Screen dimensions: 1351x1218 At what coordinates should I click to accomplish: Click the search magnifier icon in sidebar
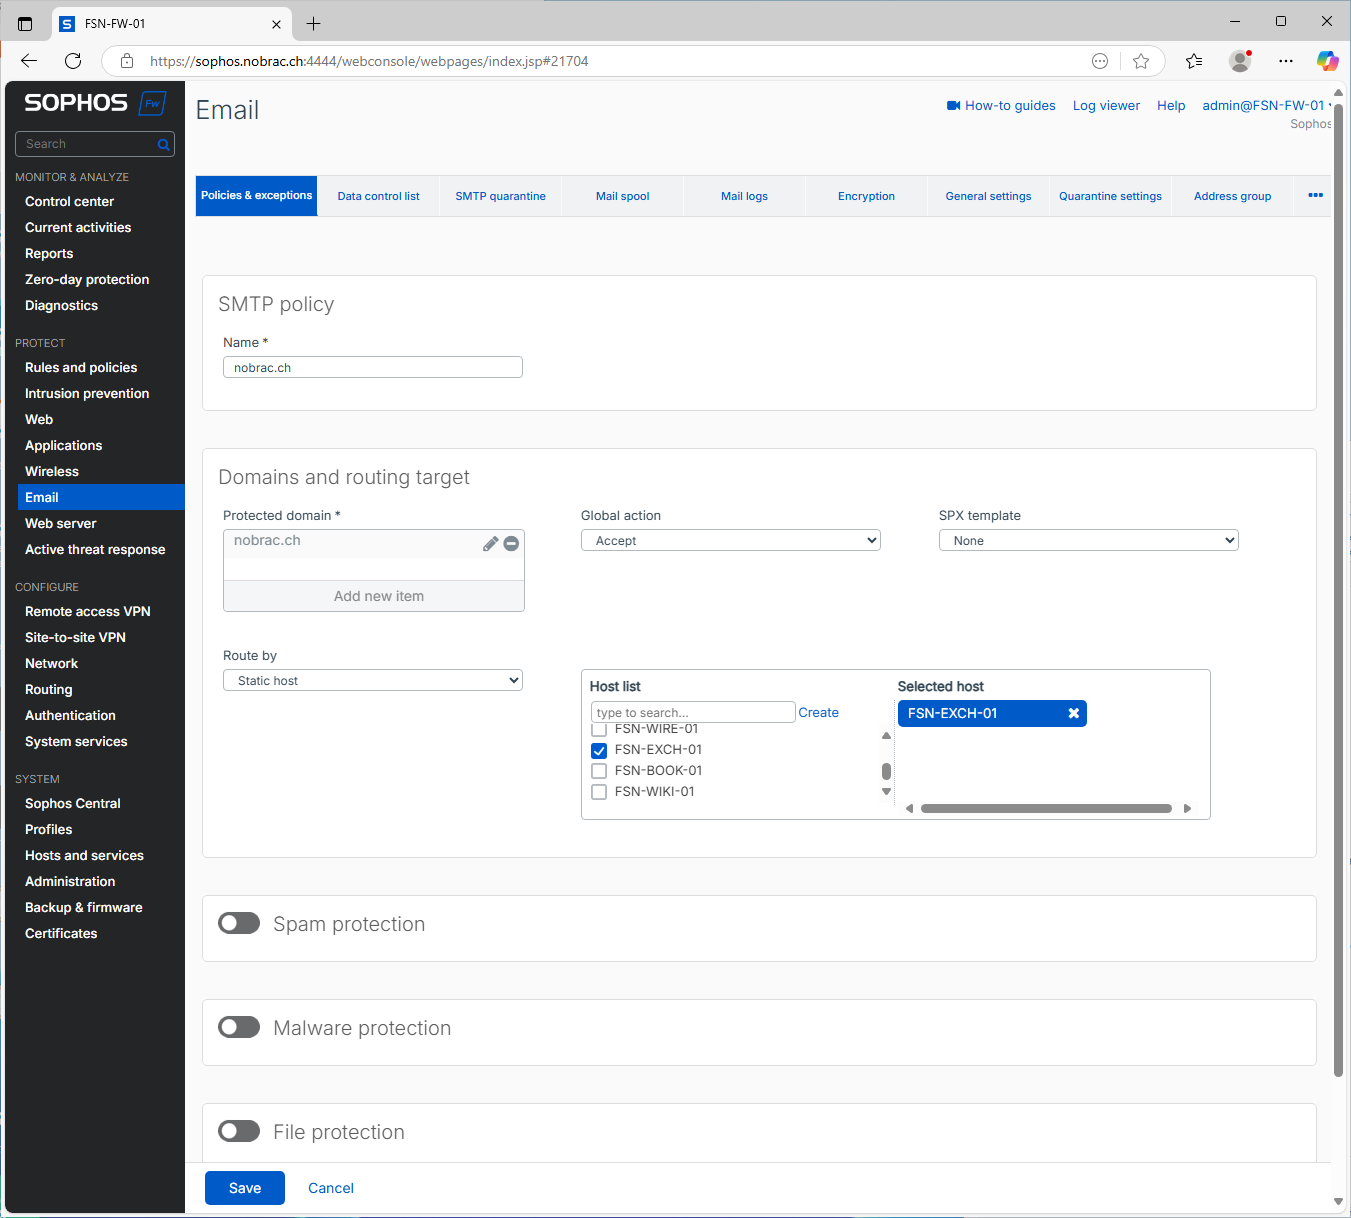pyautogui.click(x=163, y=145)
